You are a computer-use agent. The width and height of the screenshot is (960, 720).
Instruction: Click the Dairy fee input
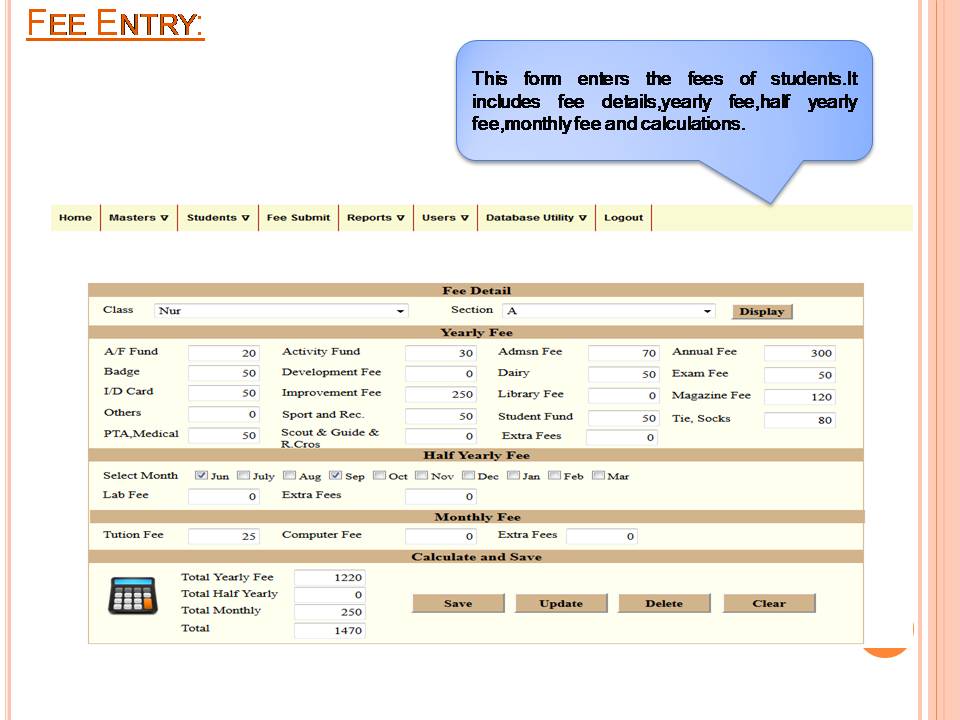[x=623, y=374]
